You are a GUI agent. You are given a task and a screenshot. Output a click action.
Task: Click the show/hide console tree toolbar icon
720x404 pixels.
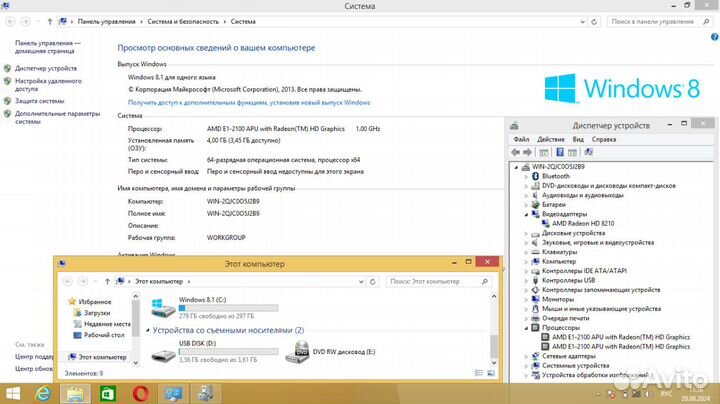[544, 152]
